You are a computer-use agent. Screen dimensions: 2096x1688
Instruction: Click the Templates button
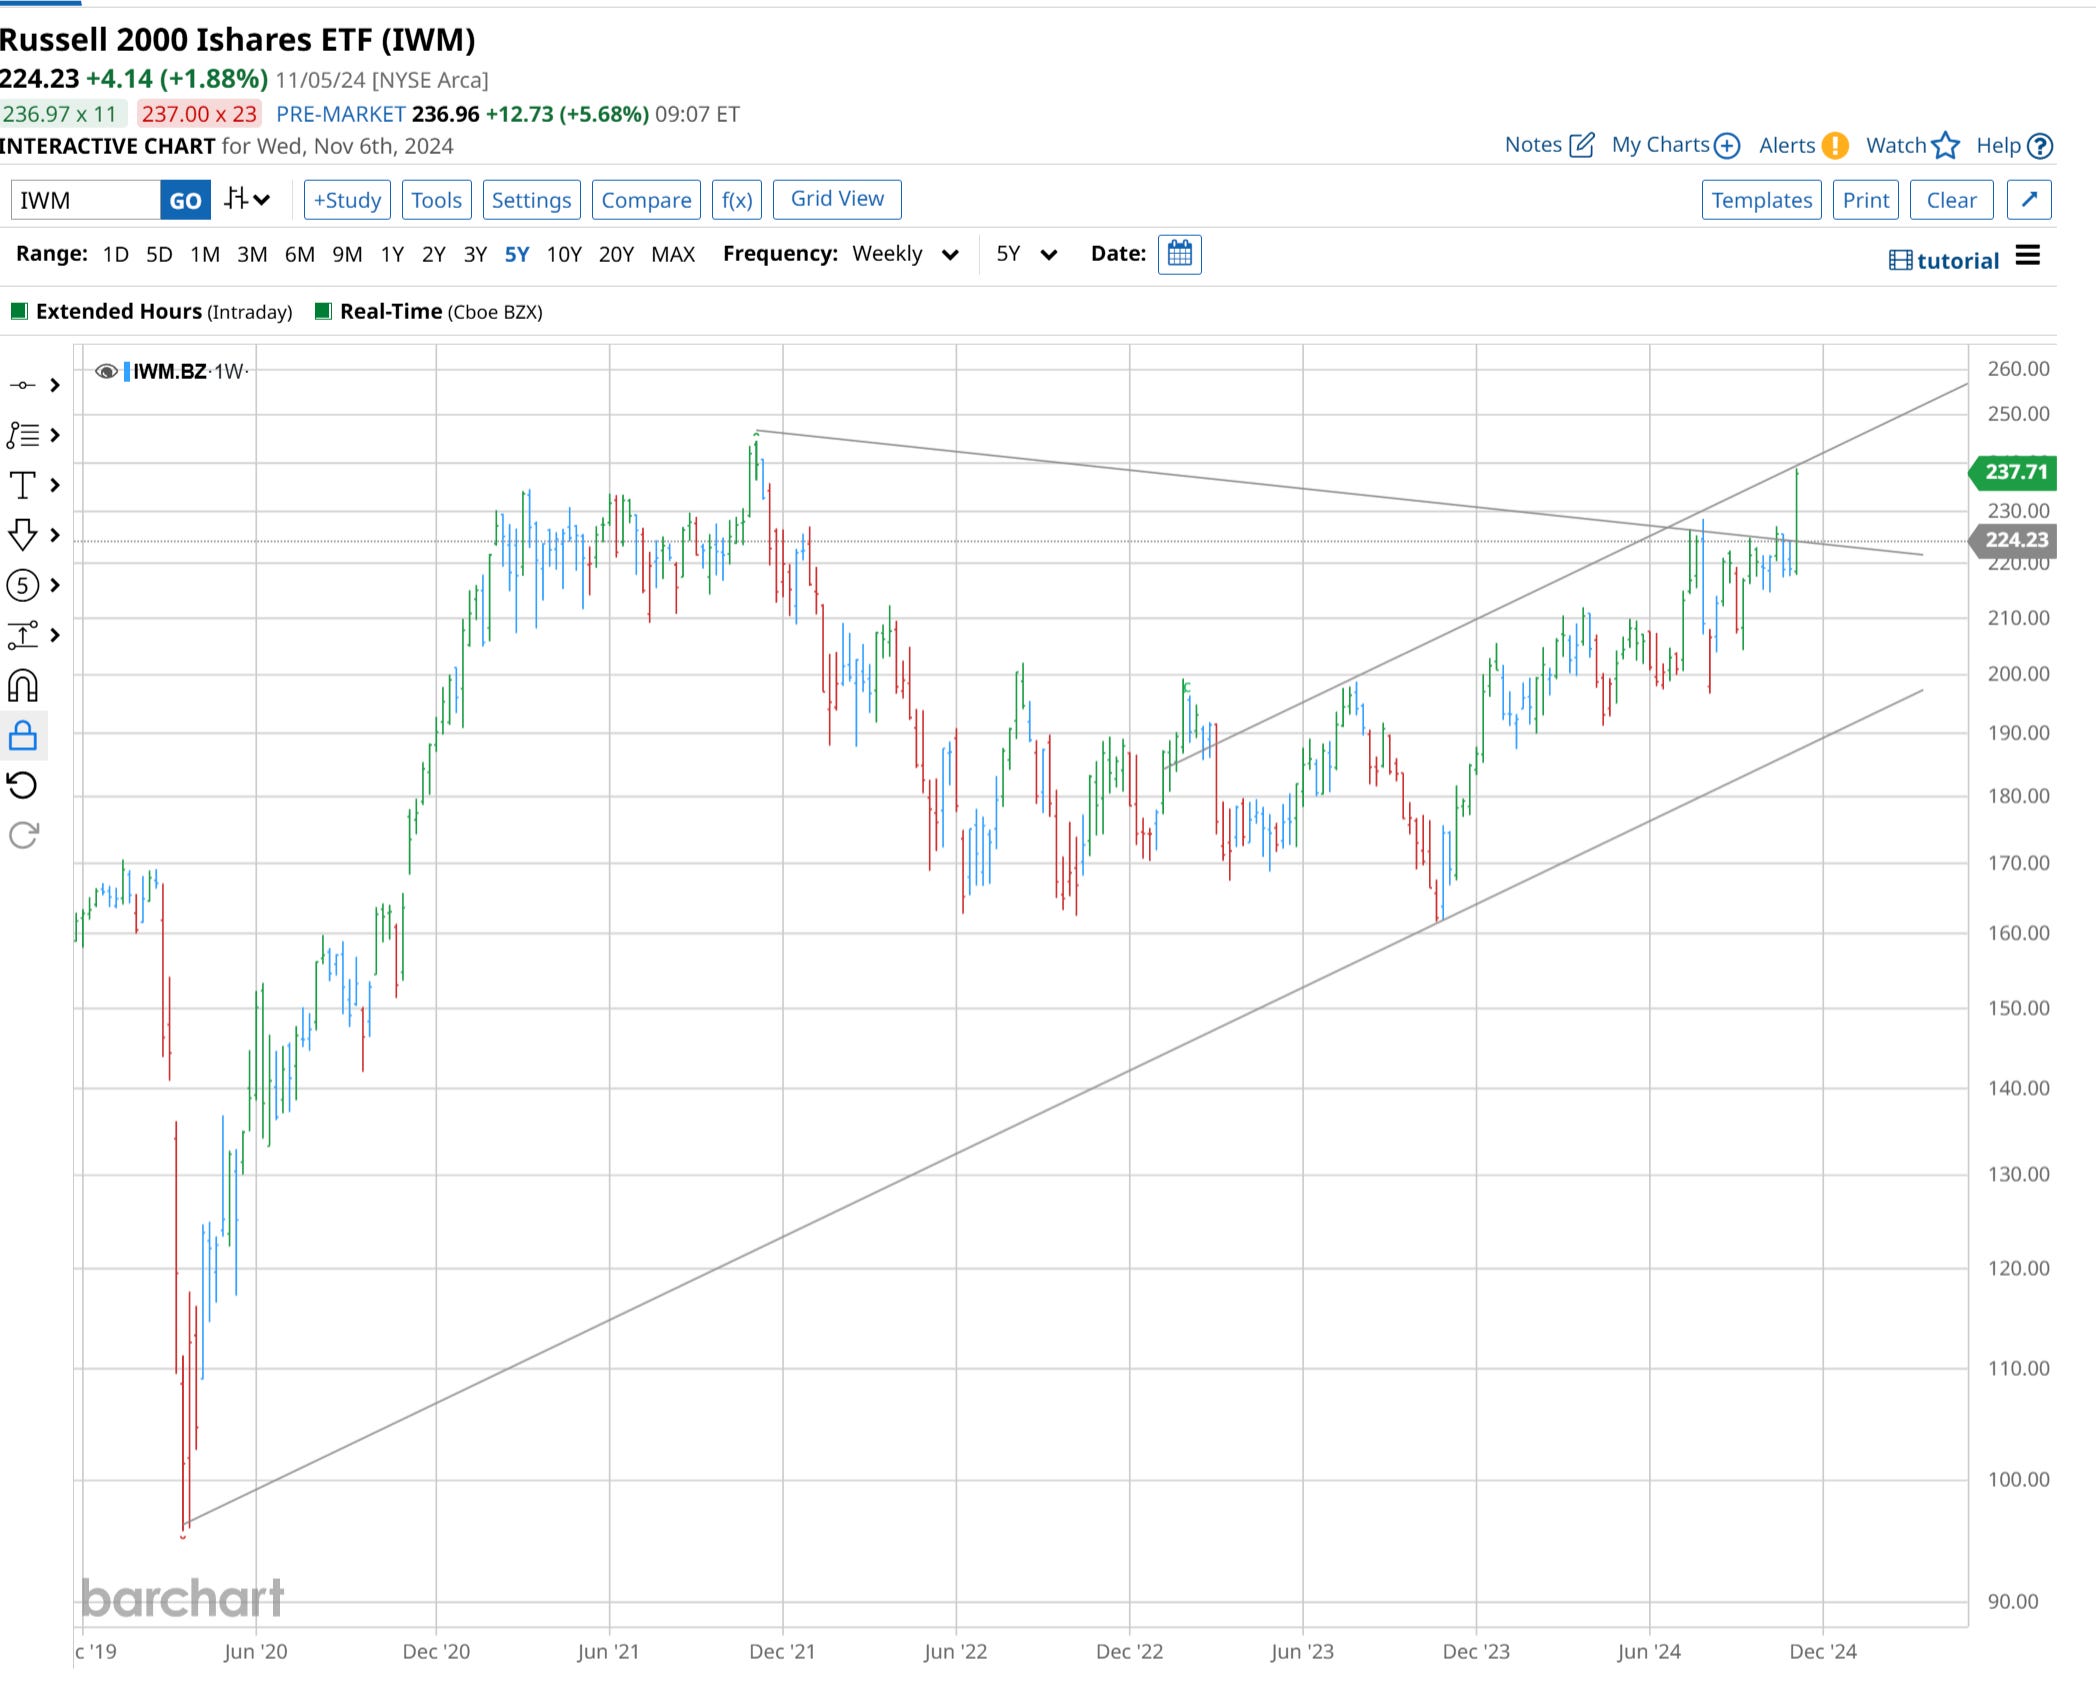(x=1760, y=199)
